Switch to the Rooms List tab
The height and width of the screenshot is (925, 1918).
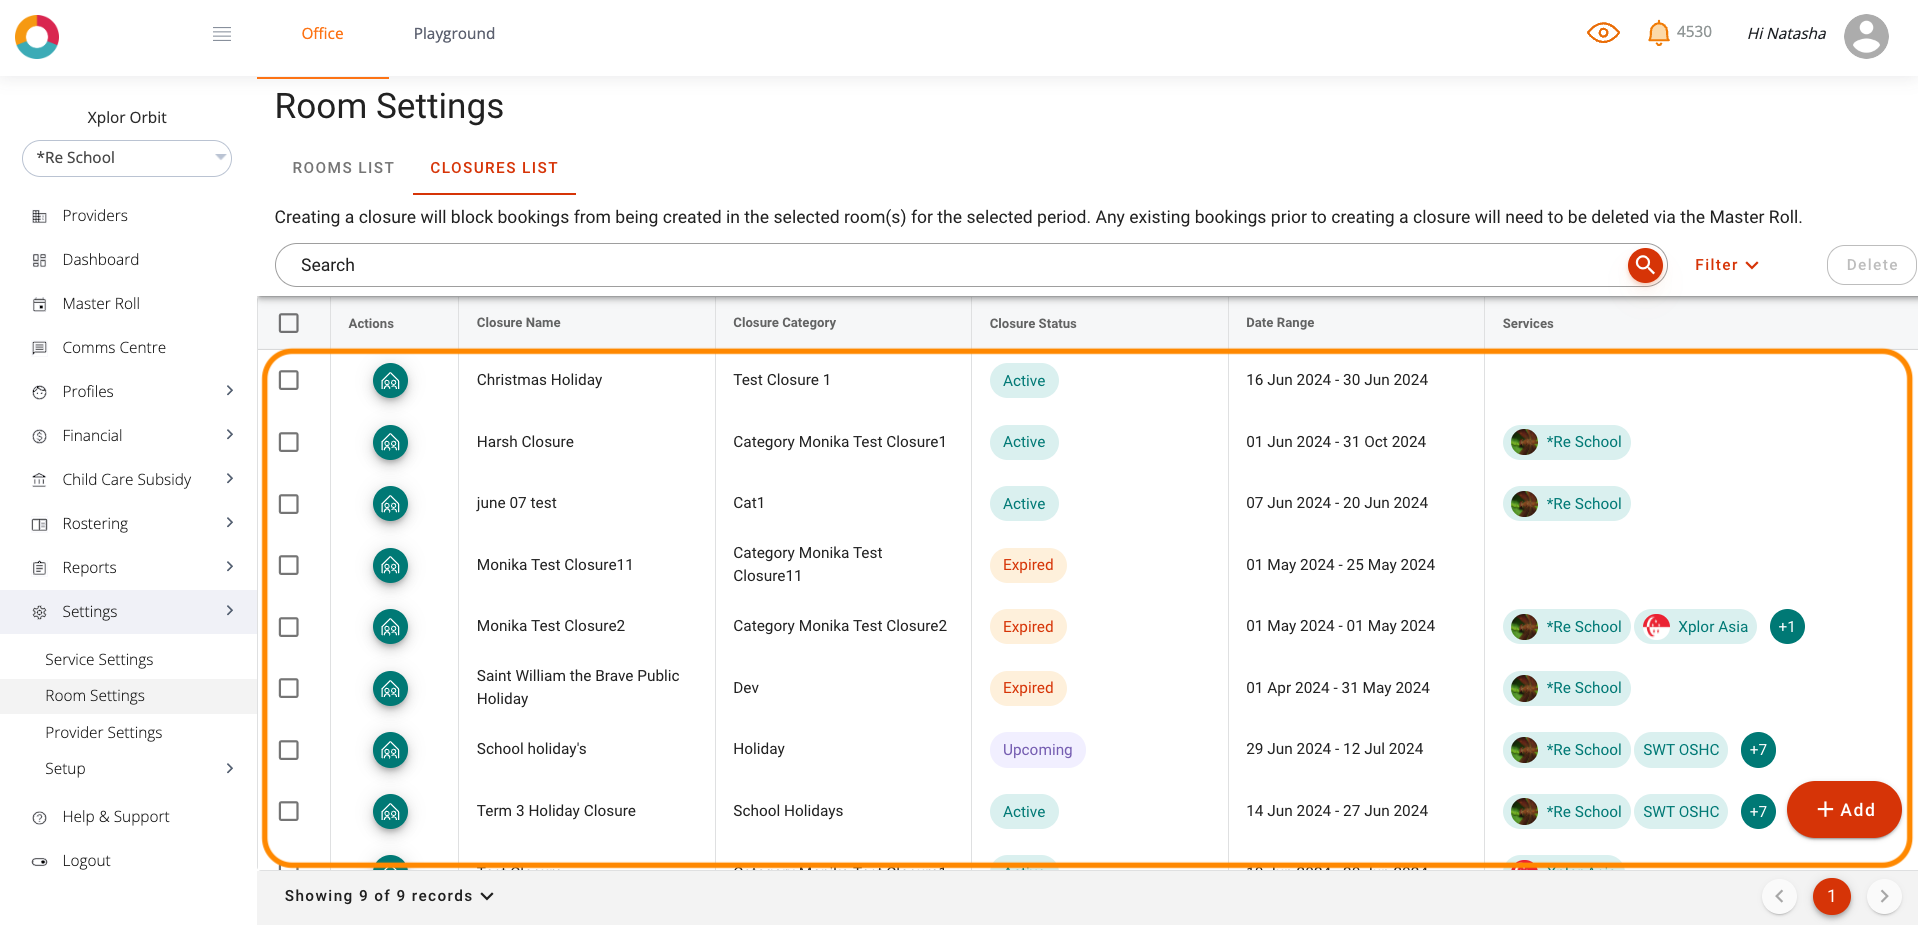pos(343,168)
